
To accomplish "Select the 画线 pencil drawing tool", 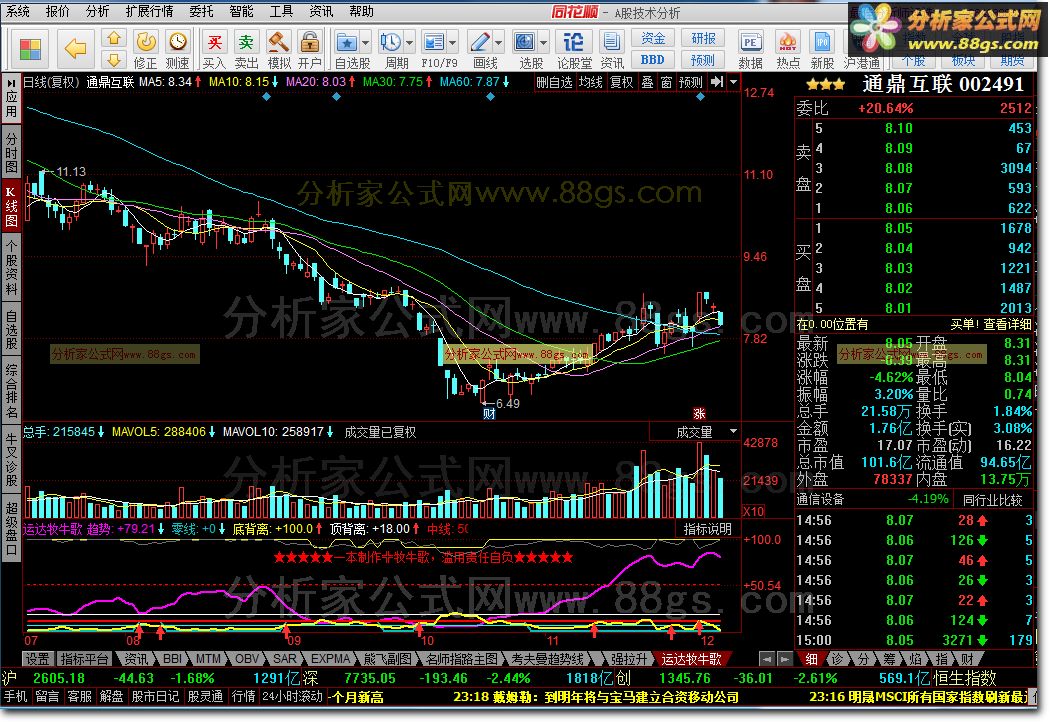I will [x=479, y=42].
